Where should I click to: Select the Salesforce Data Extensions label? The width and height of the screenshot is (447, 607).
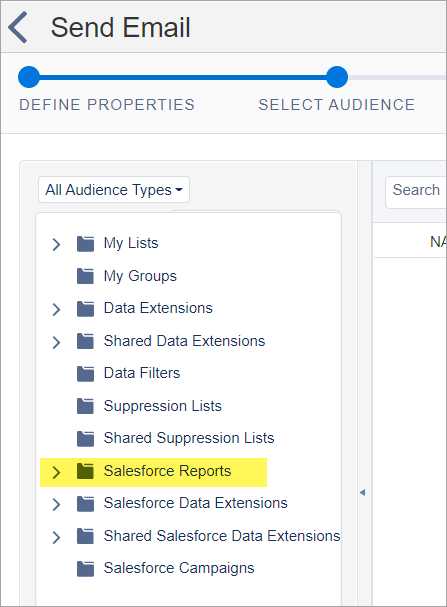click(195, 503)
